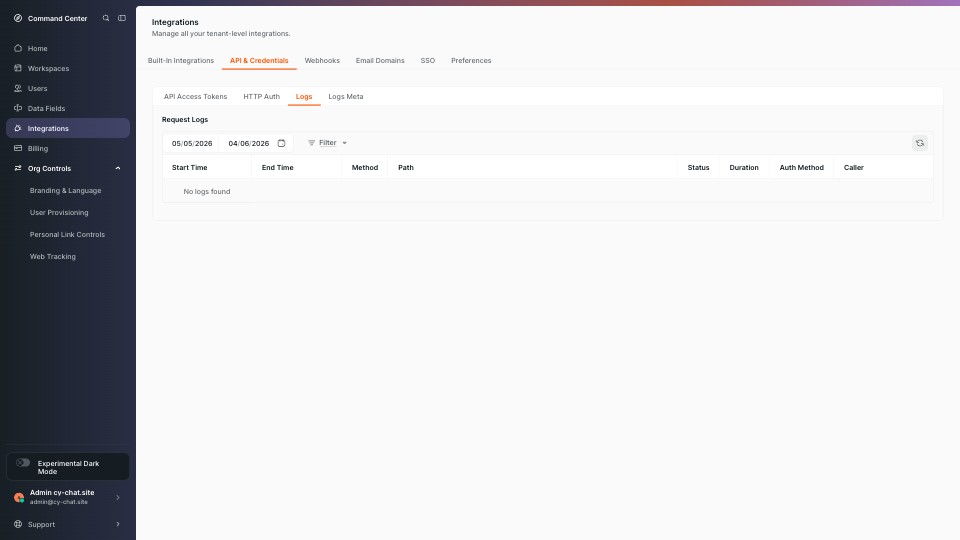The image size is (960, 540).
Task: Click the 'No logs found' message
Action: [x=207, y=192]
